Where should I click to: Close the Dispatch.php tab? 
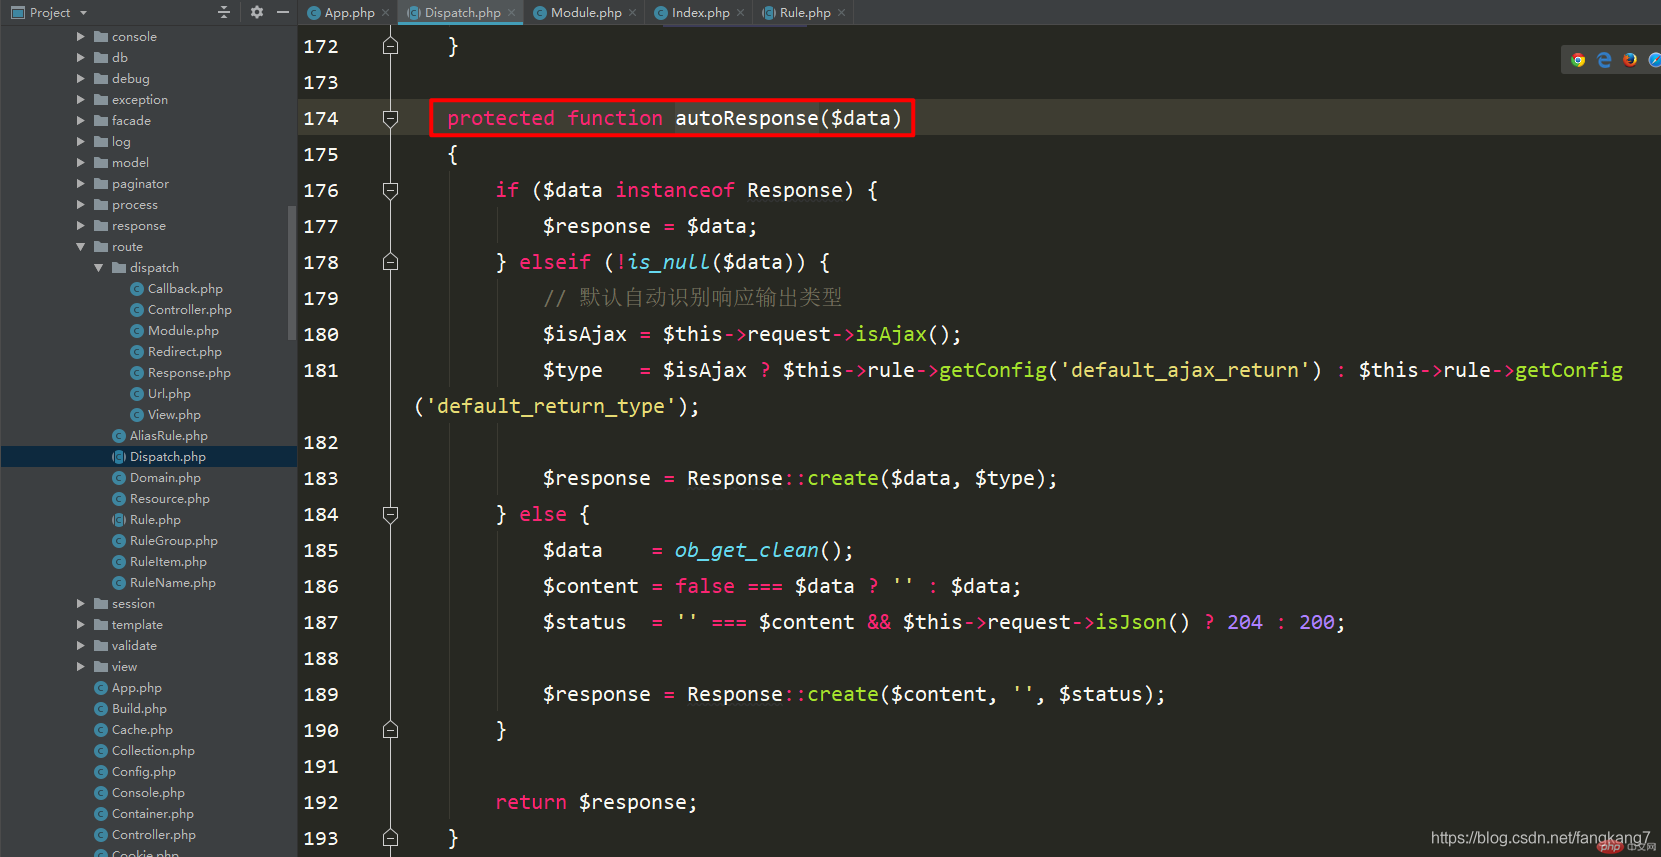point(512,13)
